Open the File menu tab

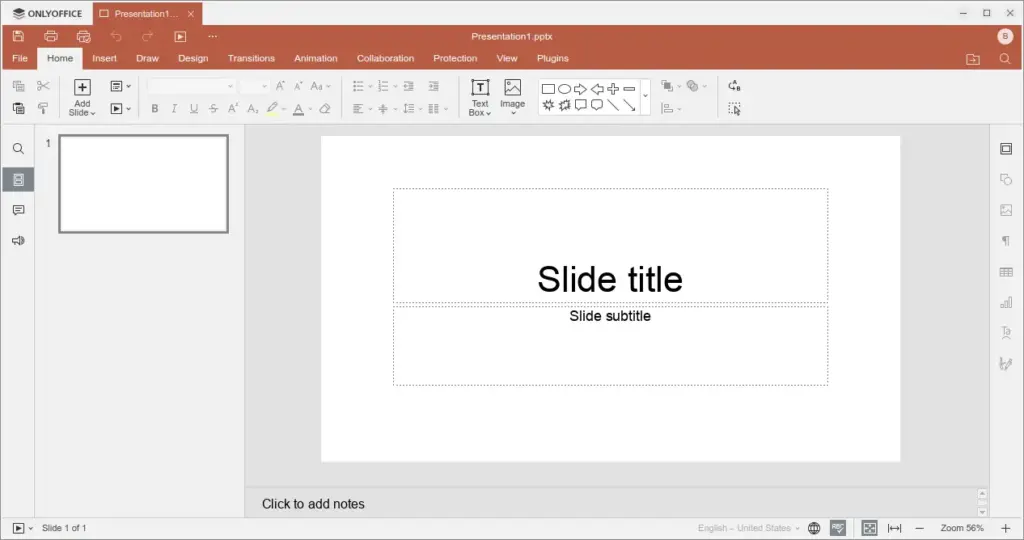pyautogui.click(x=20, y=58)
